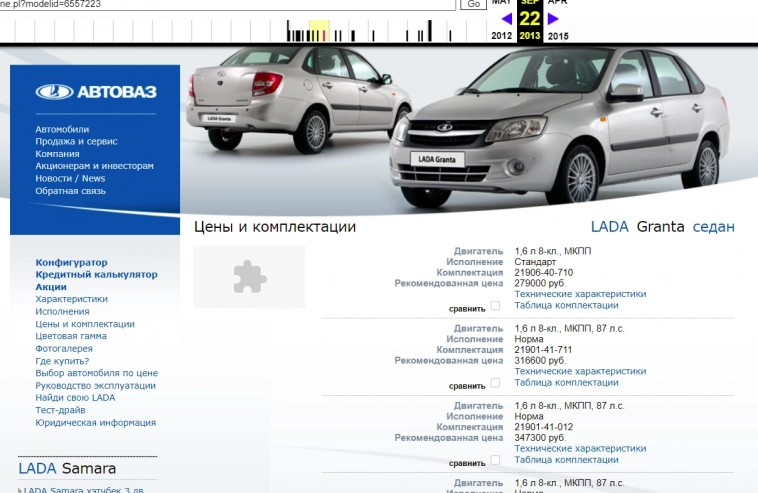Click the LADA Samara хэтчбек link
This screenshot has width=758, height=493.
(84, 490)
